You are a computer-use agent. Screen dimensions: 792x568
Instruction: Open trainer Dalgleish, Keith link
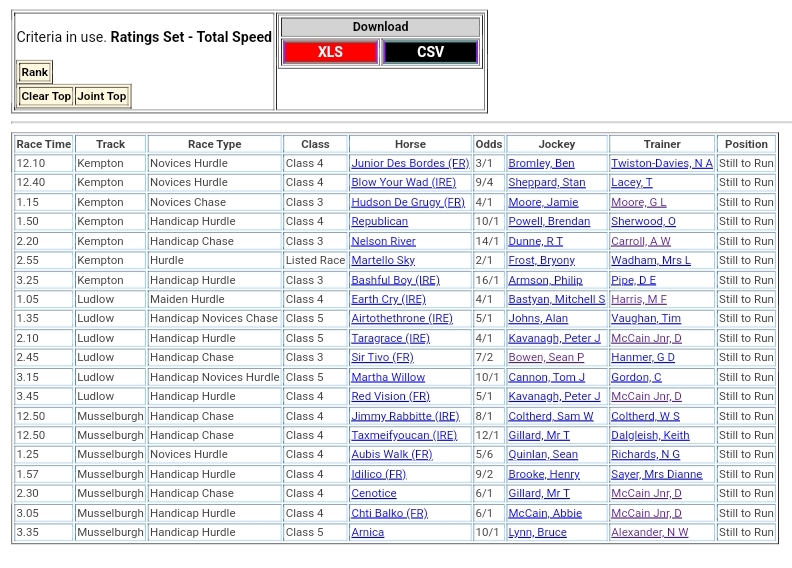tap(650, 436)
